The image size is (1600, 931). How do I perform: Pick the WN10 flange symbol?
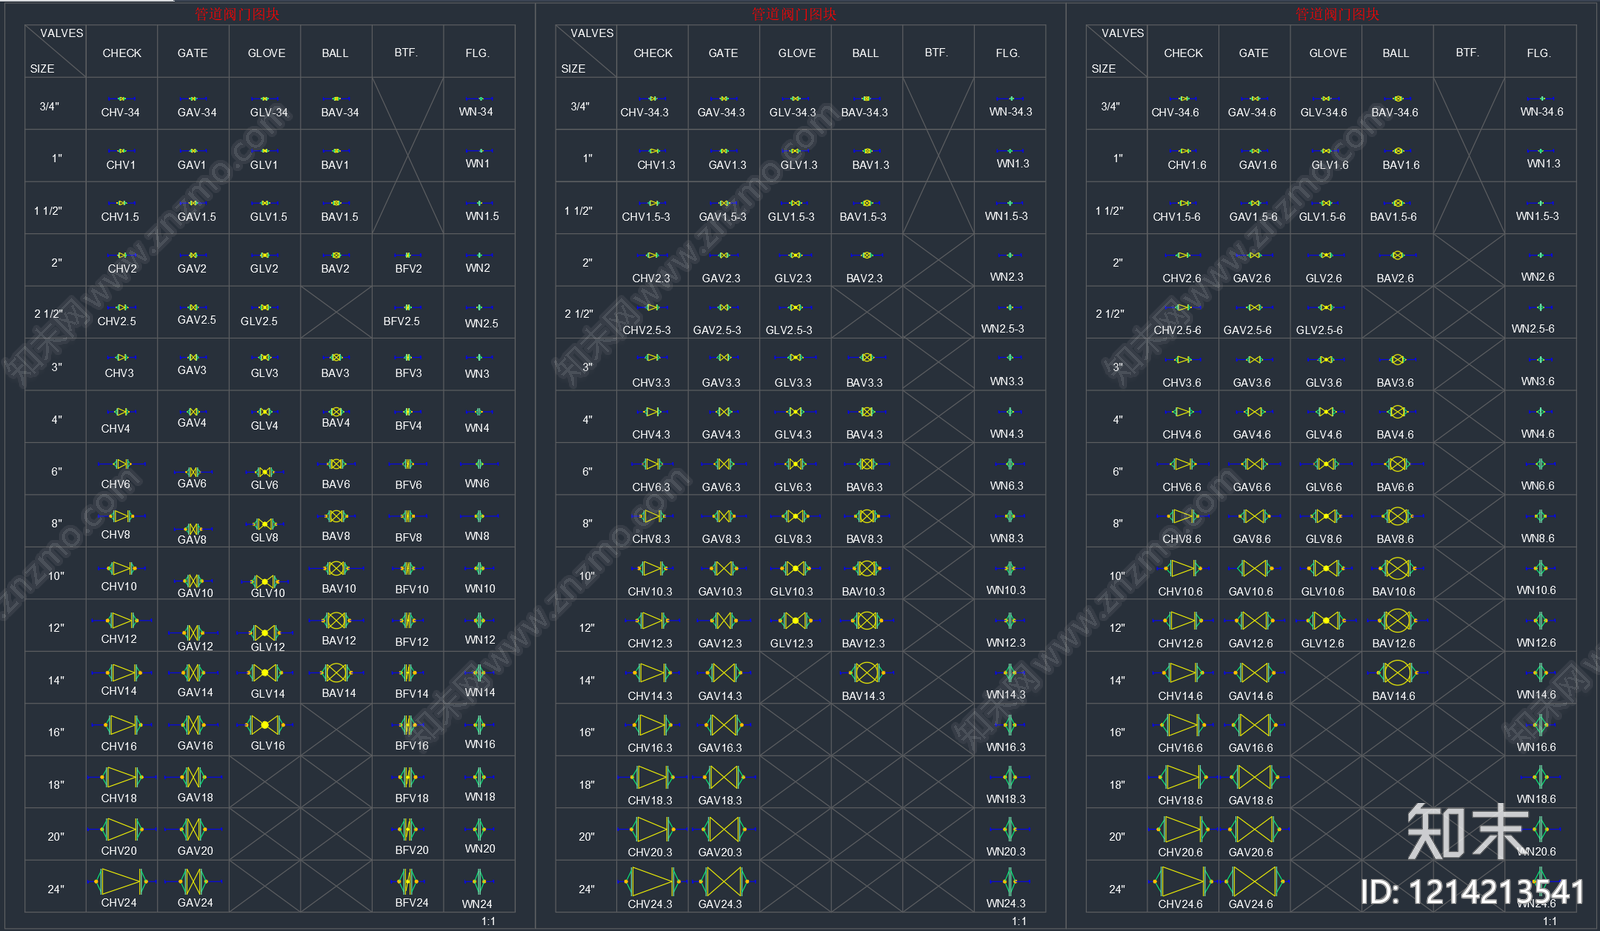479,569
